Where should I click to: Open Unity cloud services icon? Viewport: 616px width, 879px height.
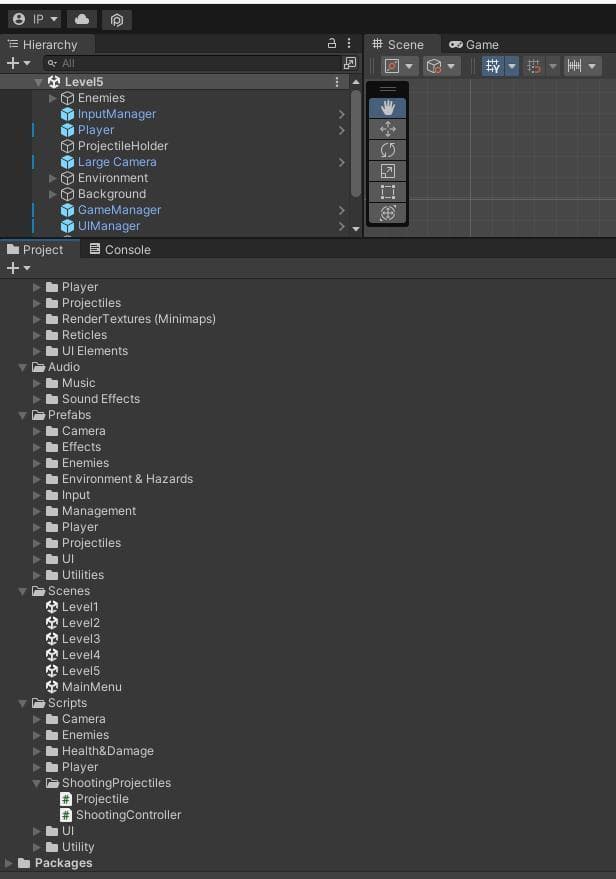pos(82,20)
